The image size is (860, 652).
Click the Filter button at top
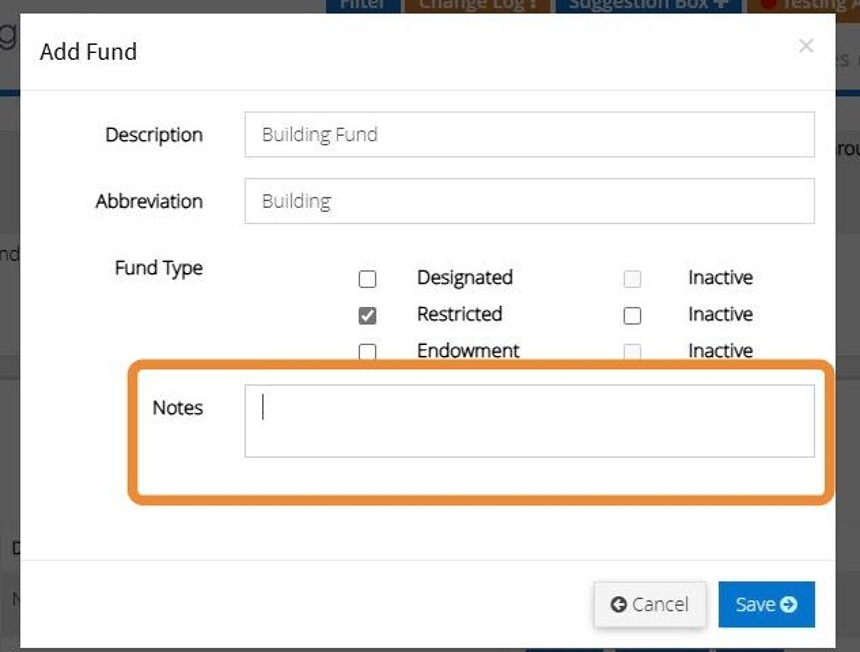click(x=362, y=5)
